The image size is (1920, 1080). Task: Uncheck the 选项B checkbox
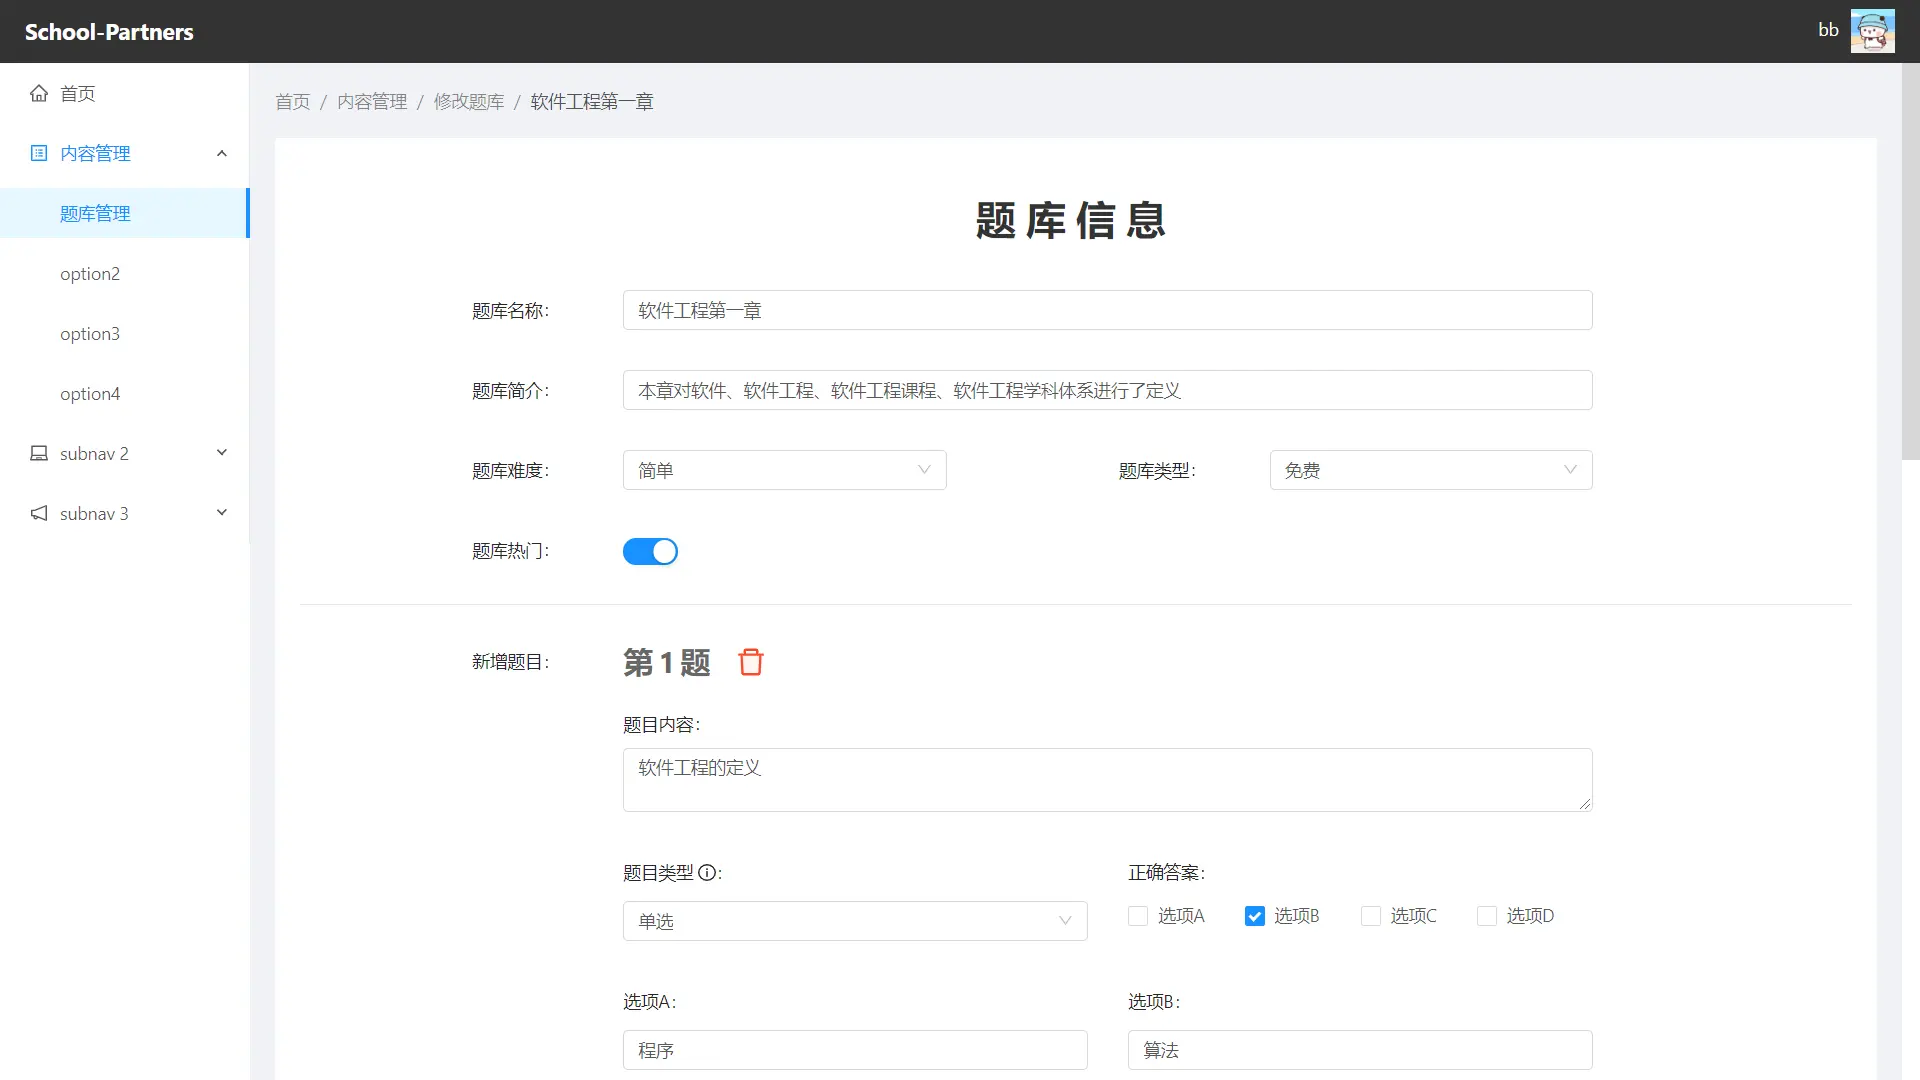(1254, 916)
